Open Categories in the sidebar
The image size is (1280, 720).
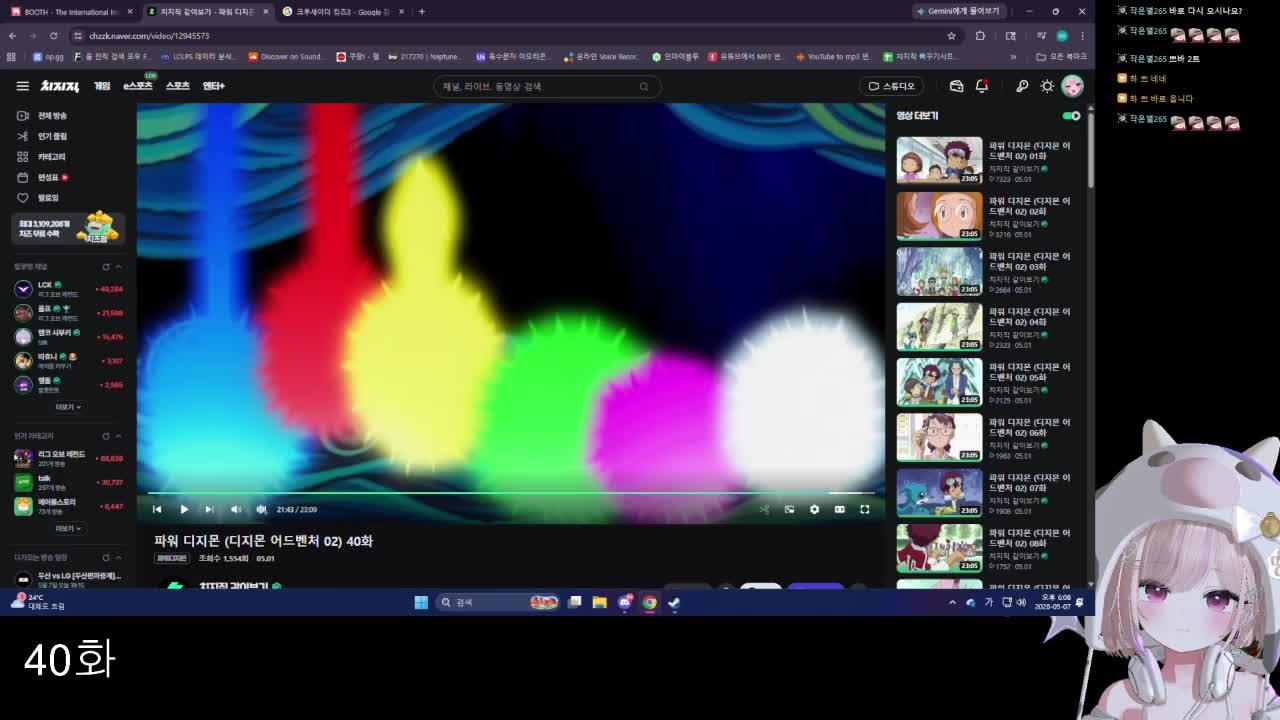41,157
